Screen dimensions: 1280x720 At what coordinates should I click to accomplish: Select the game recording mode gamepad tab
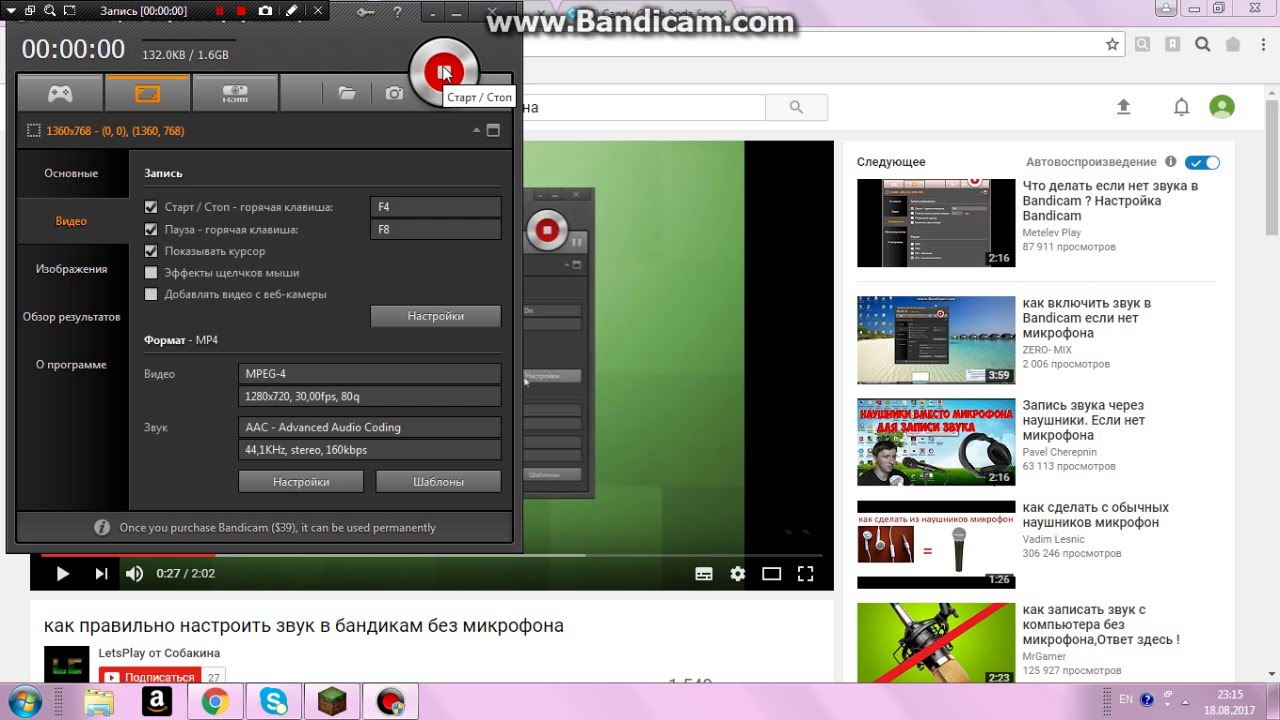pos(60,93)
